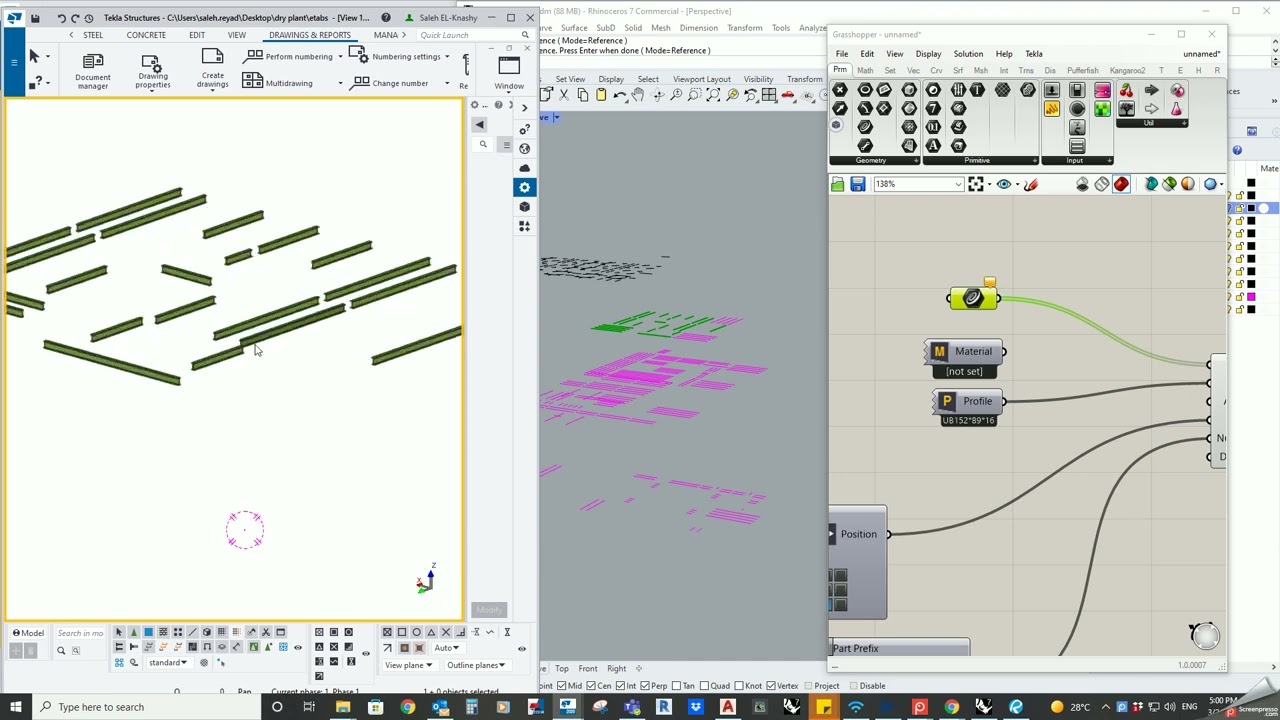
Task: Click the cherry icon in Util panel
Action: [x=1126, y=90]
